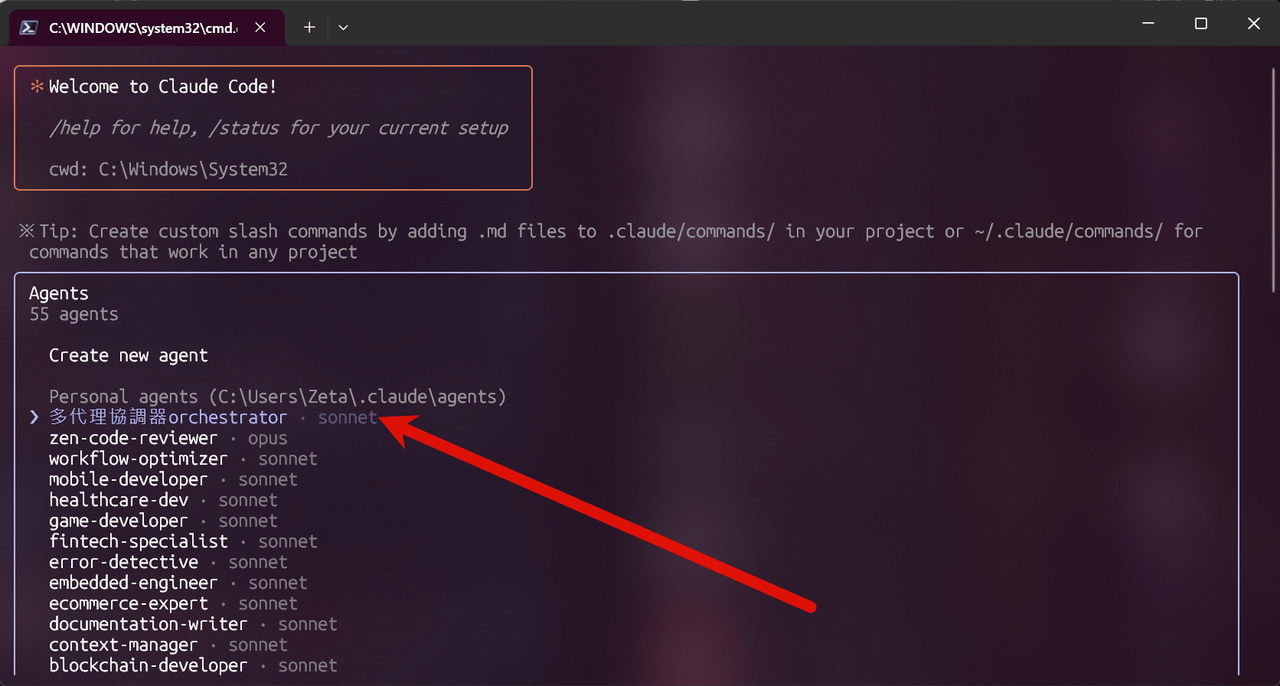This screenshot has height=686, width=1280.
Task: Minimize the terminal window
Action: 1148,23
